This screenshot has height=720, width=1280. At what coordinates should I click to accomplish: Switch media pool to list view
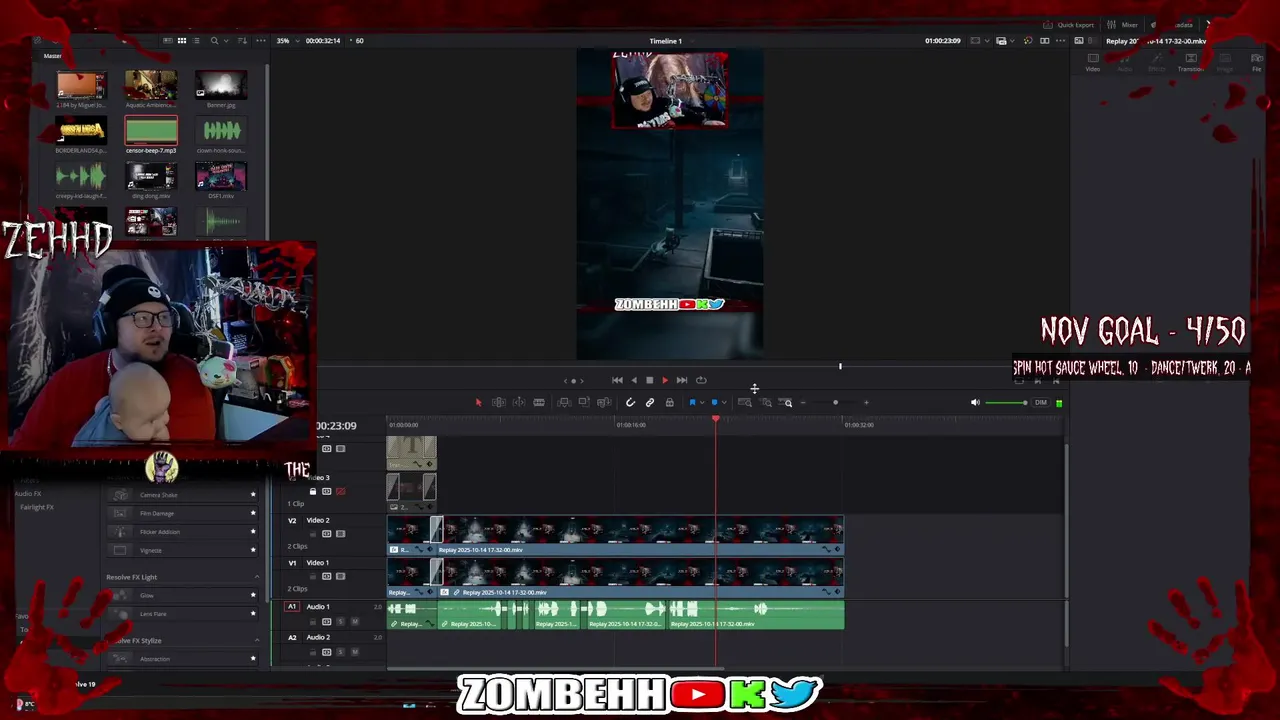click(197, 41)
